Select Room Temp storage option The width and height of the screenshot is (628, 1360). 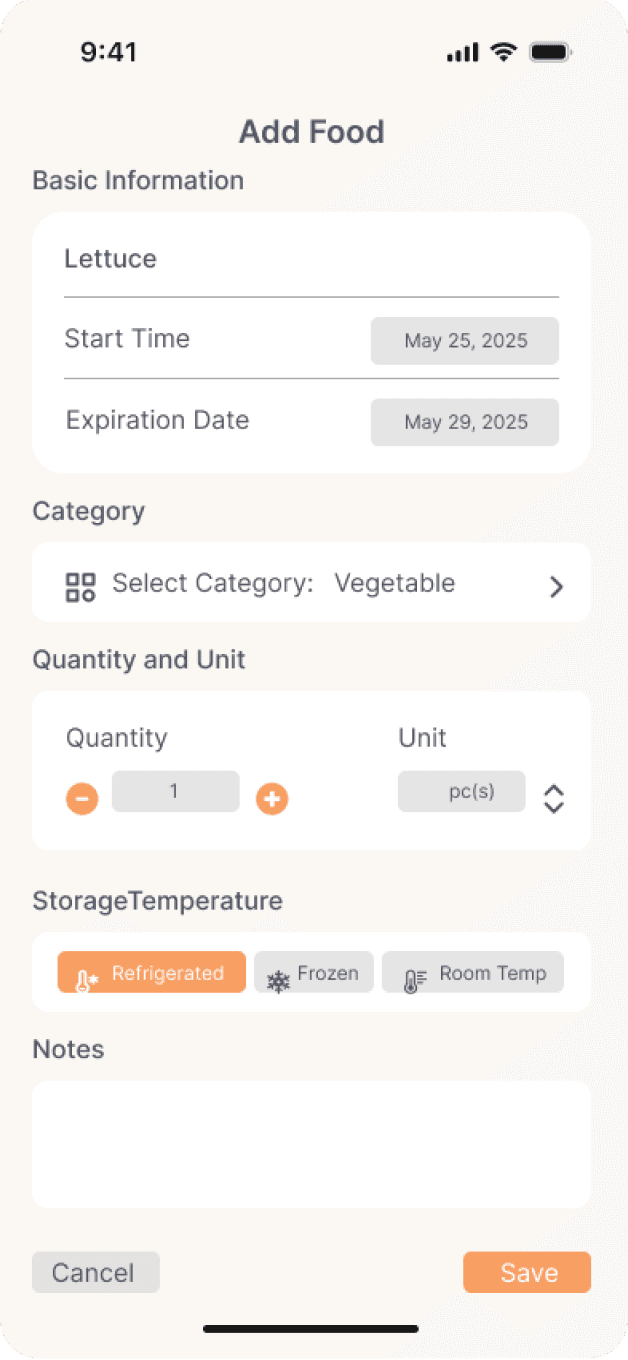(473, 972)
